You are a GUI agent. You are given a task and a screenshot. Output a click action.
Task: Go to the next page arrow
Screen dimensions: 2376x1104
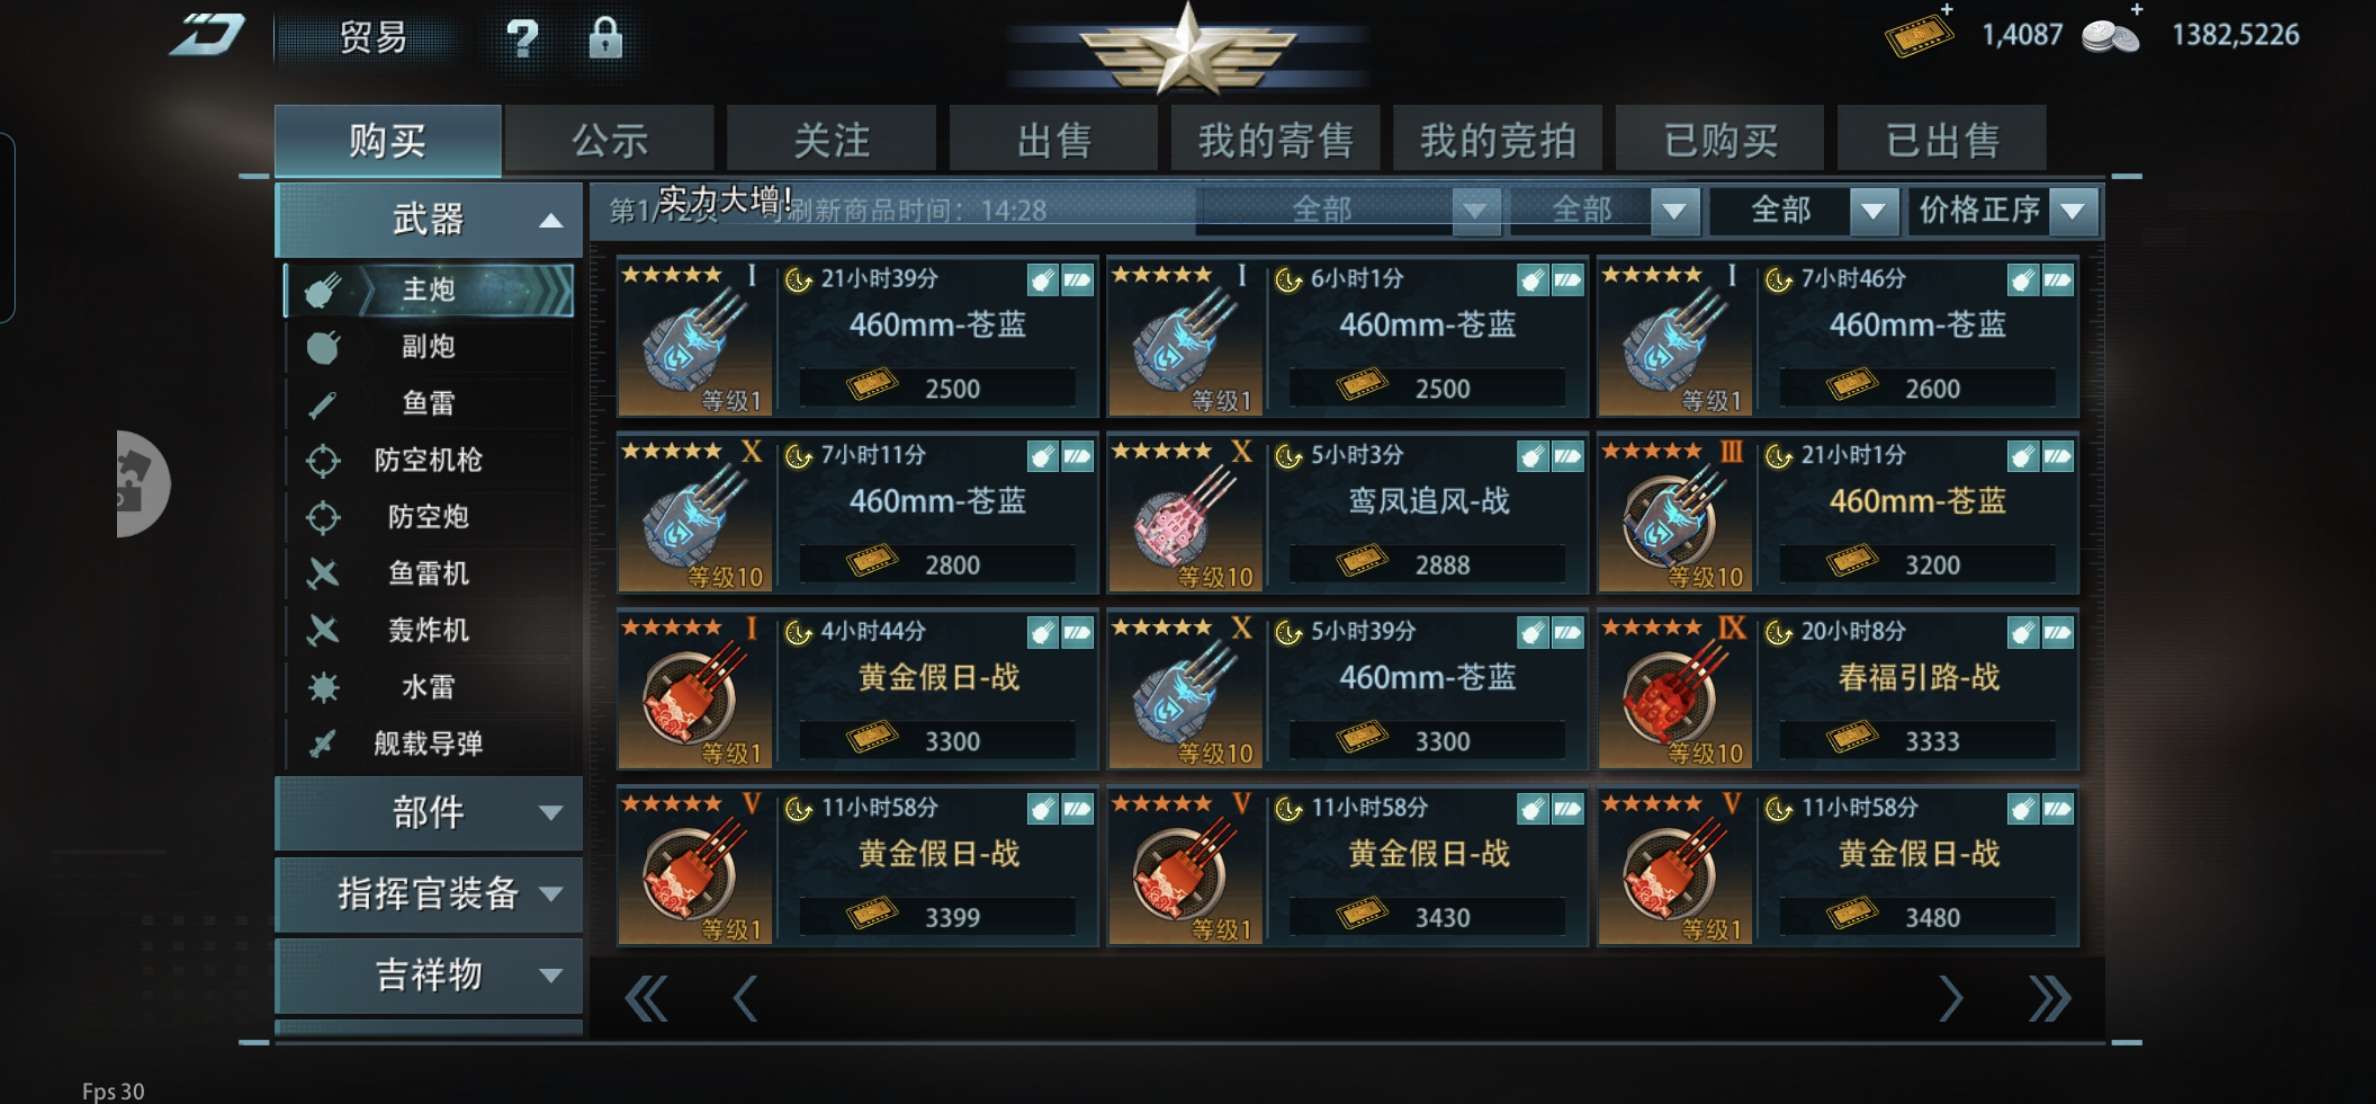pos(1950,997)
